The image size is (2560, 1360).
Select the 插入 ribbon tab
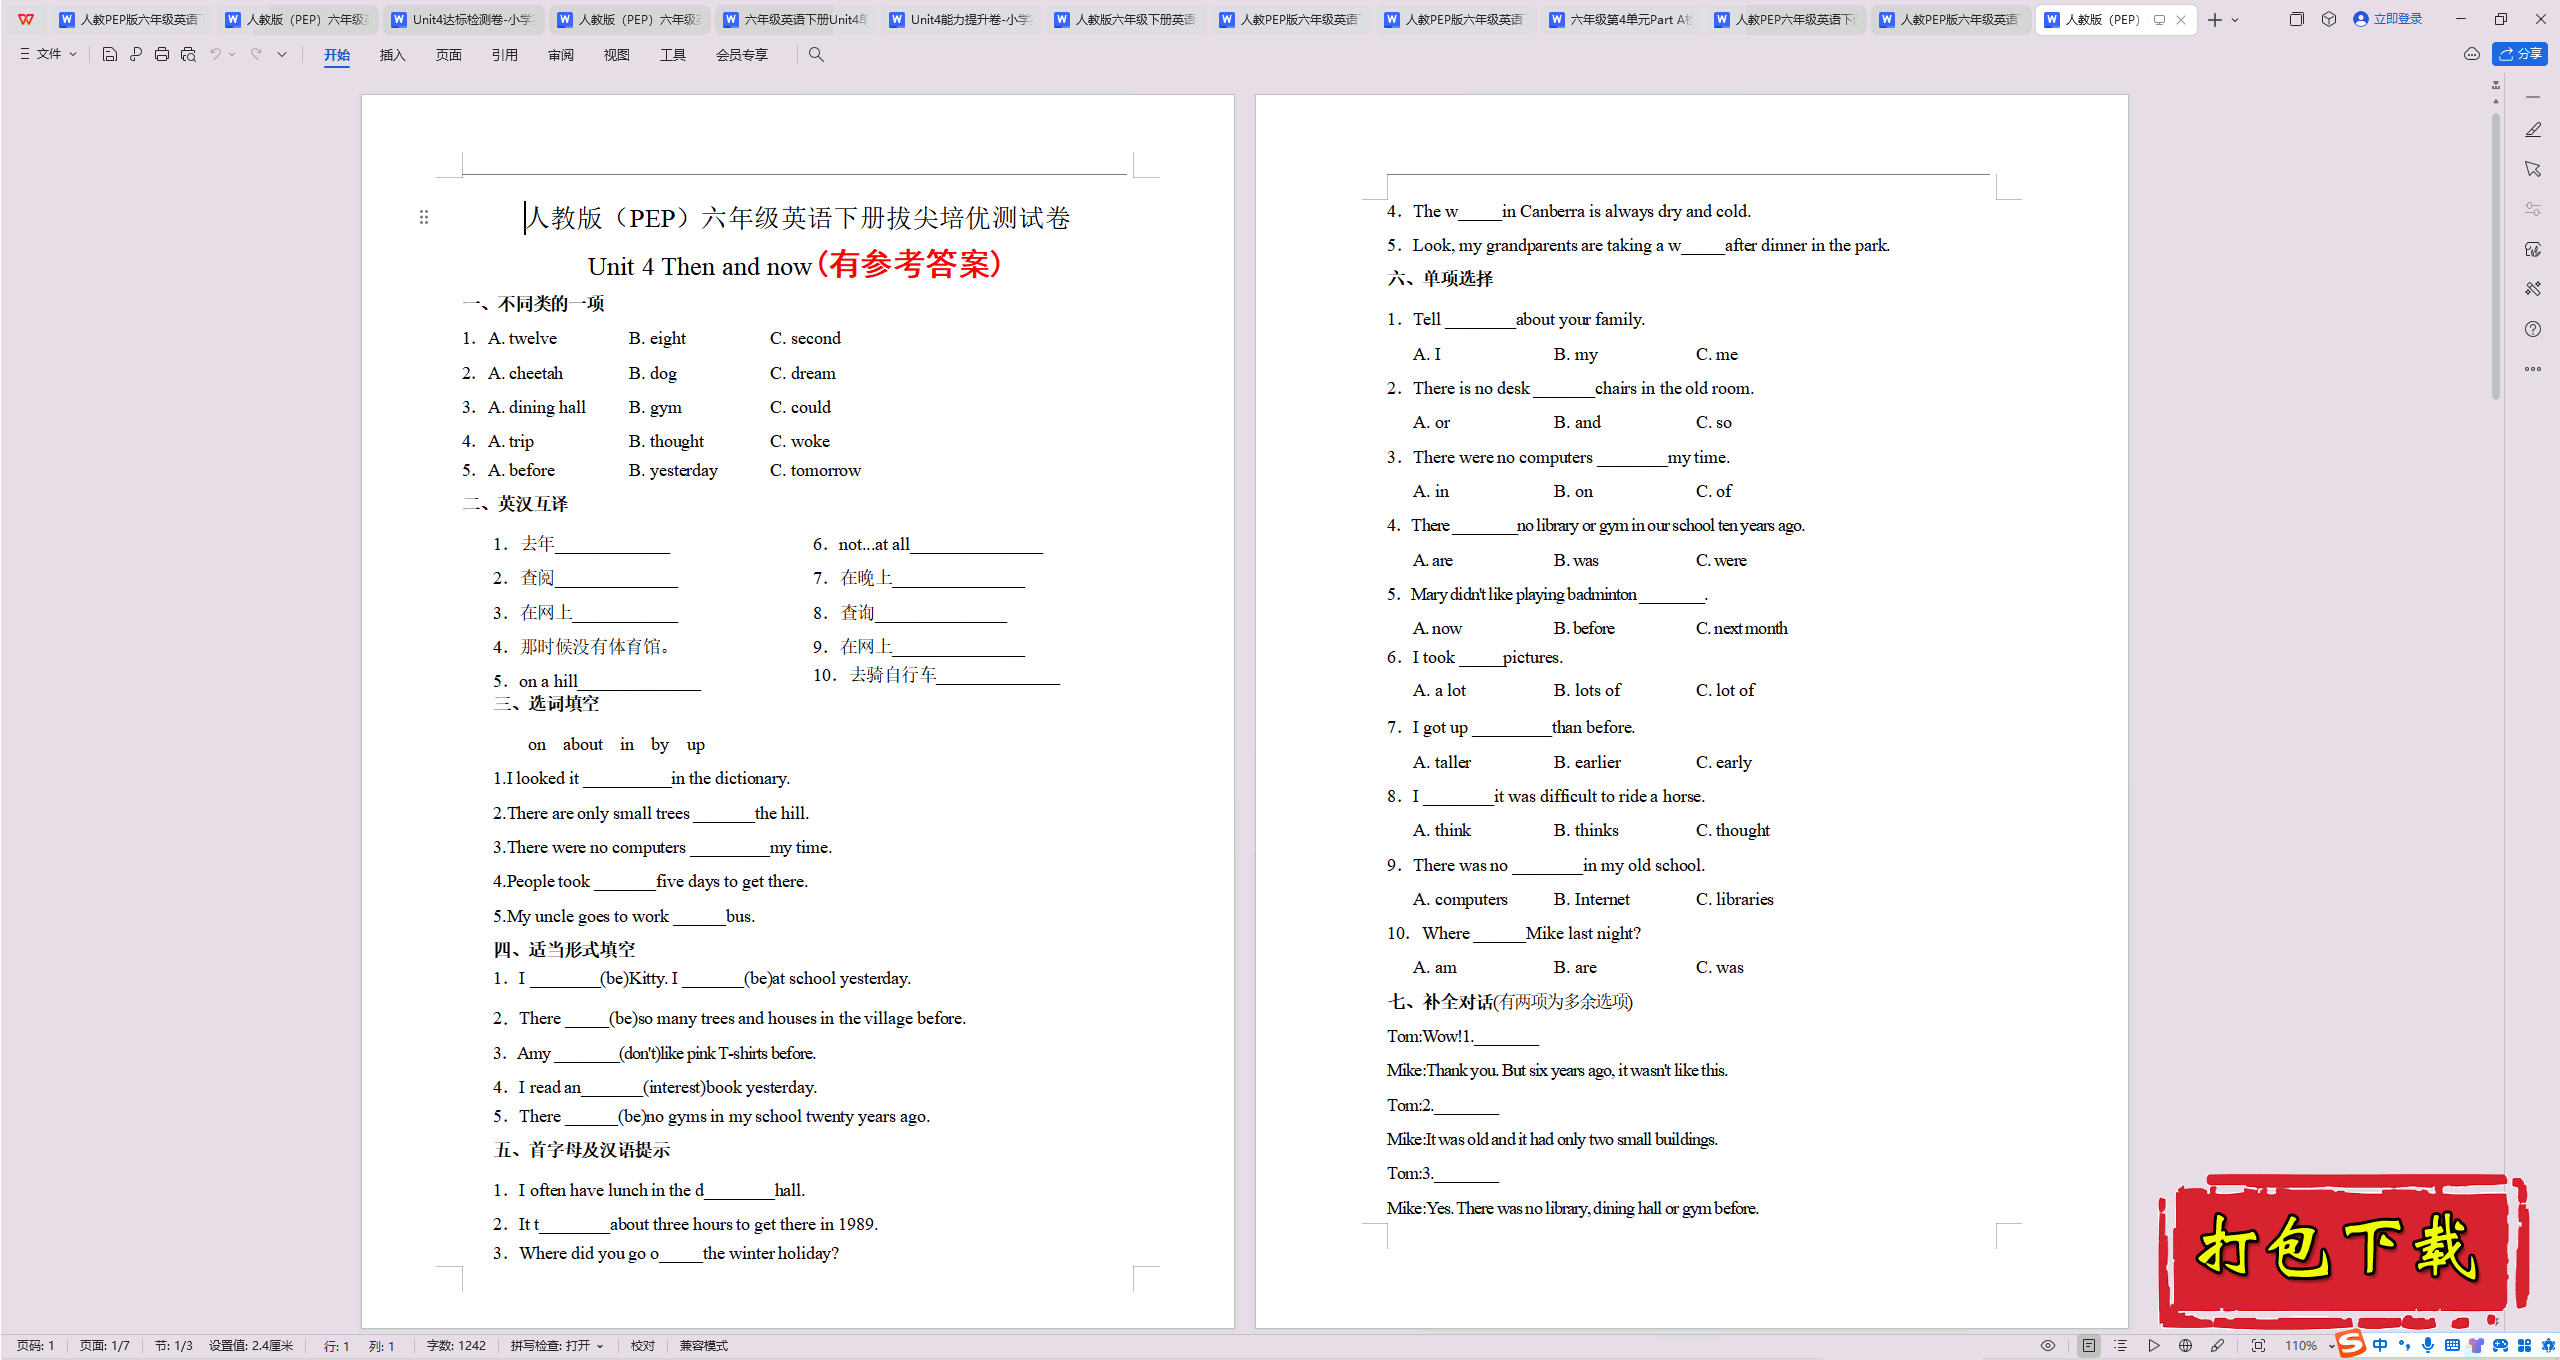point(393,55)
